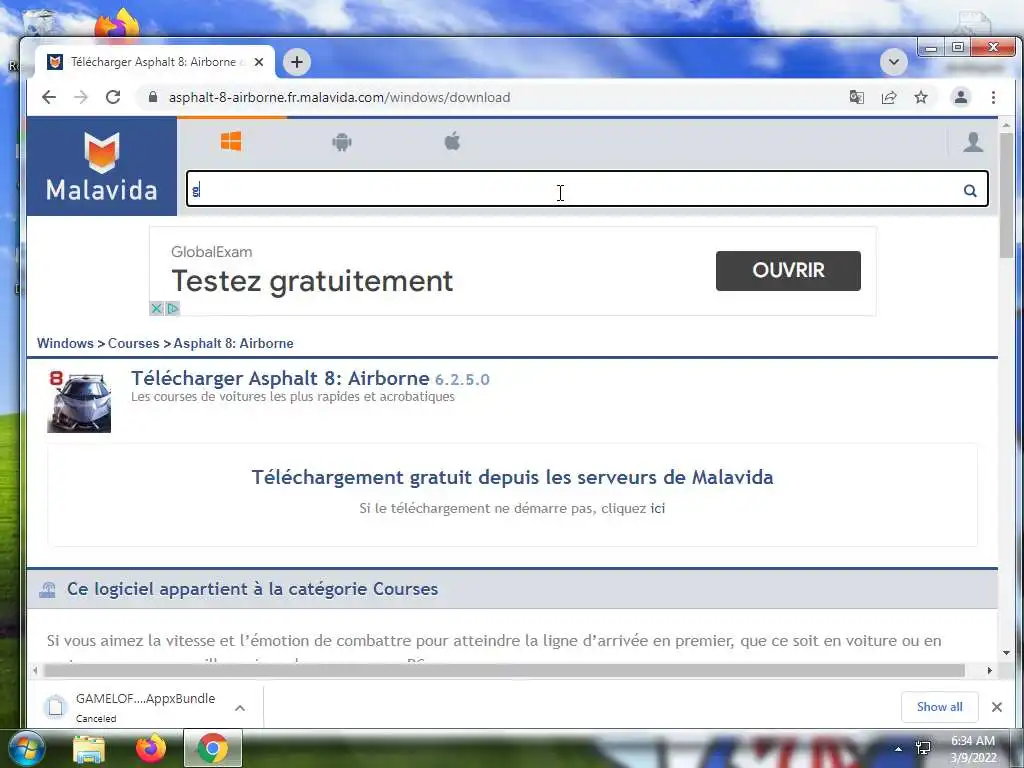The width and height of the screenshot is (1024, 768).
Task: Show hidden system tray icons
Action: pyautogui.click(x=898, y=749)
